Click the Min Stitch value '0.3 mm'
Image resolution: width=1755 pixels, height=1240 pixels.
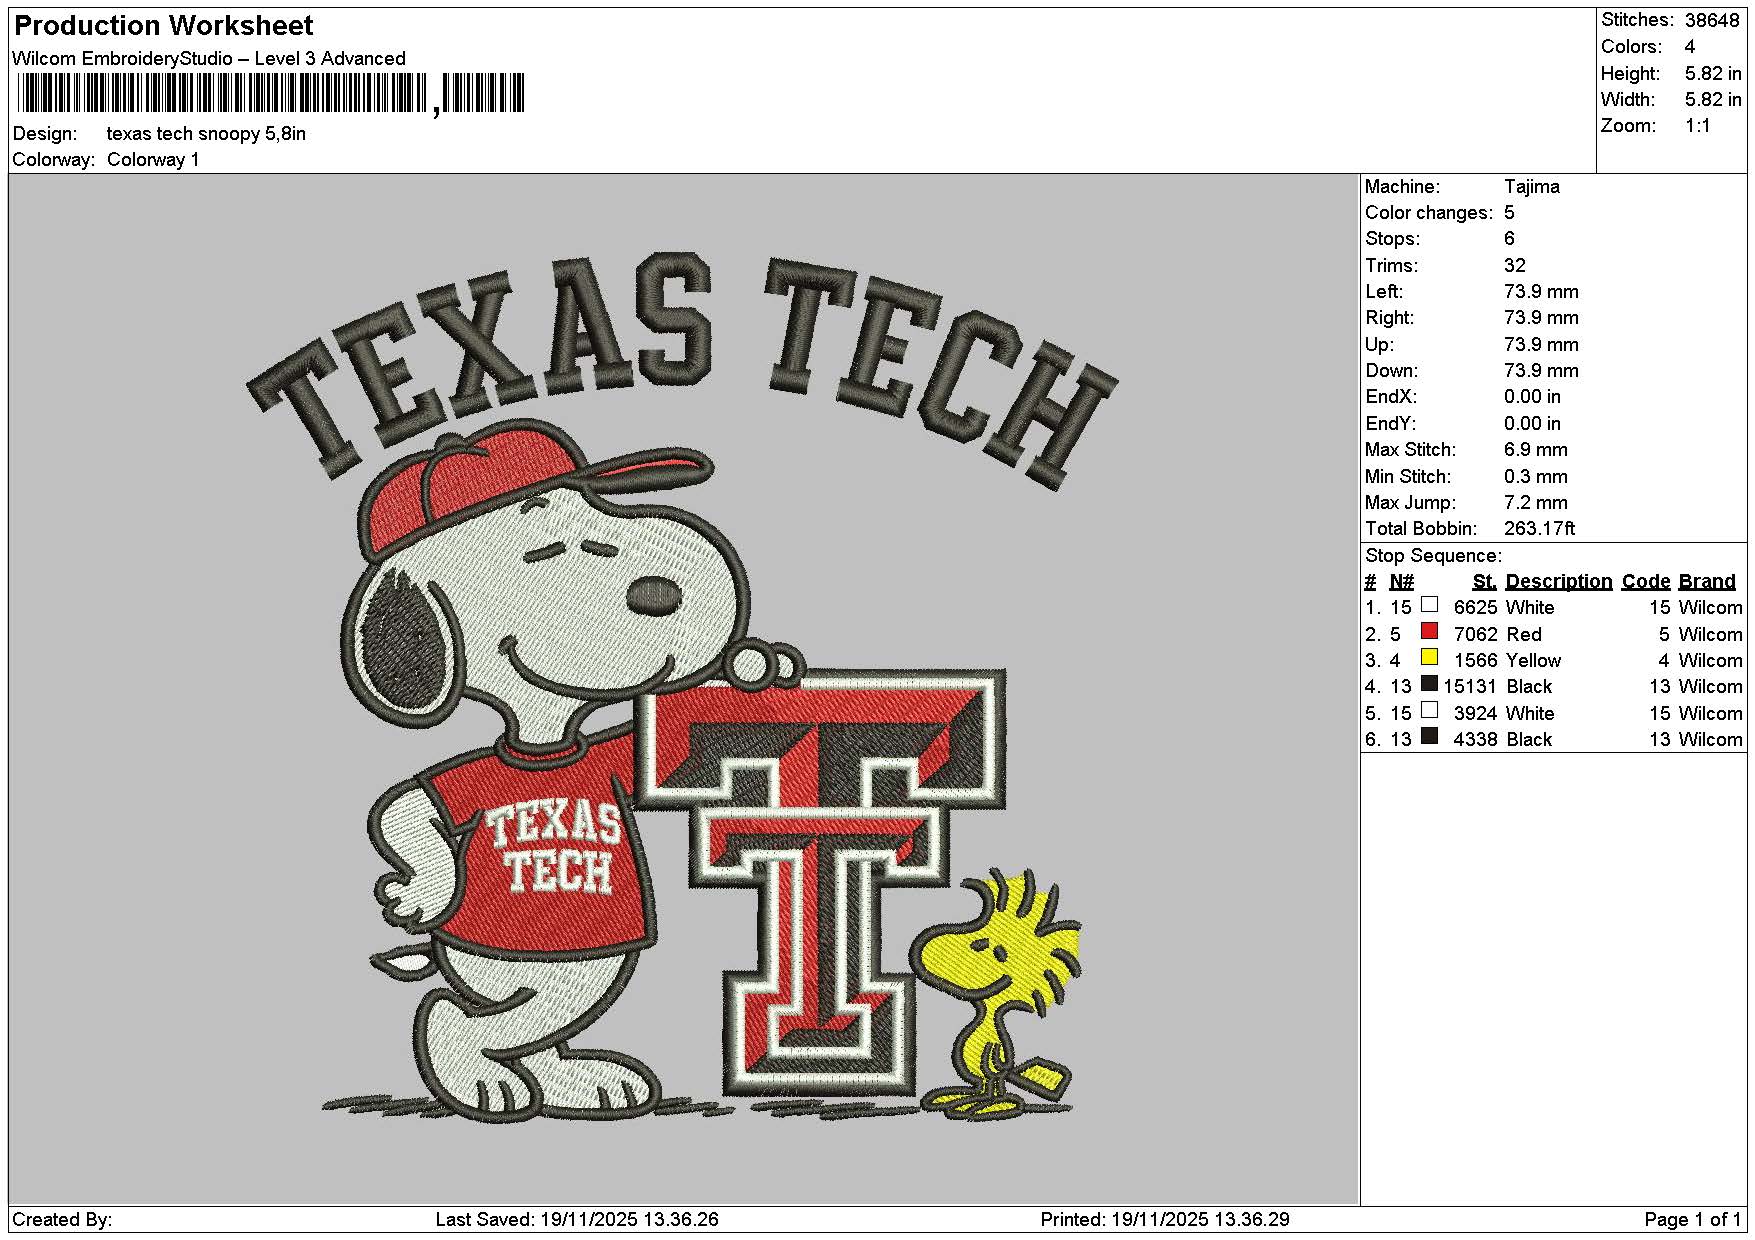(1536, 476)
